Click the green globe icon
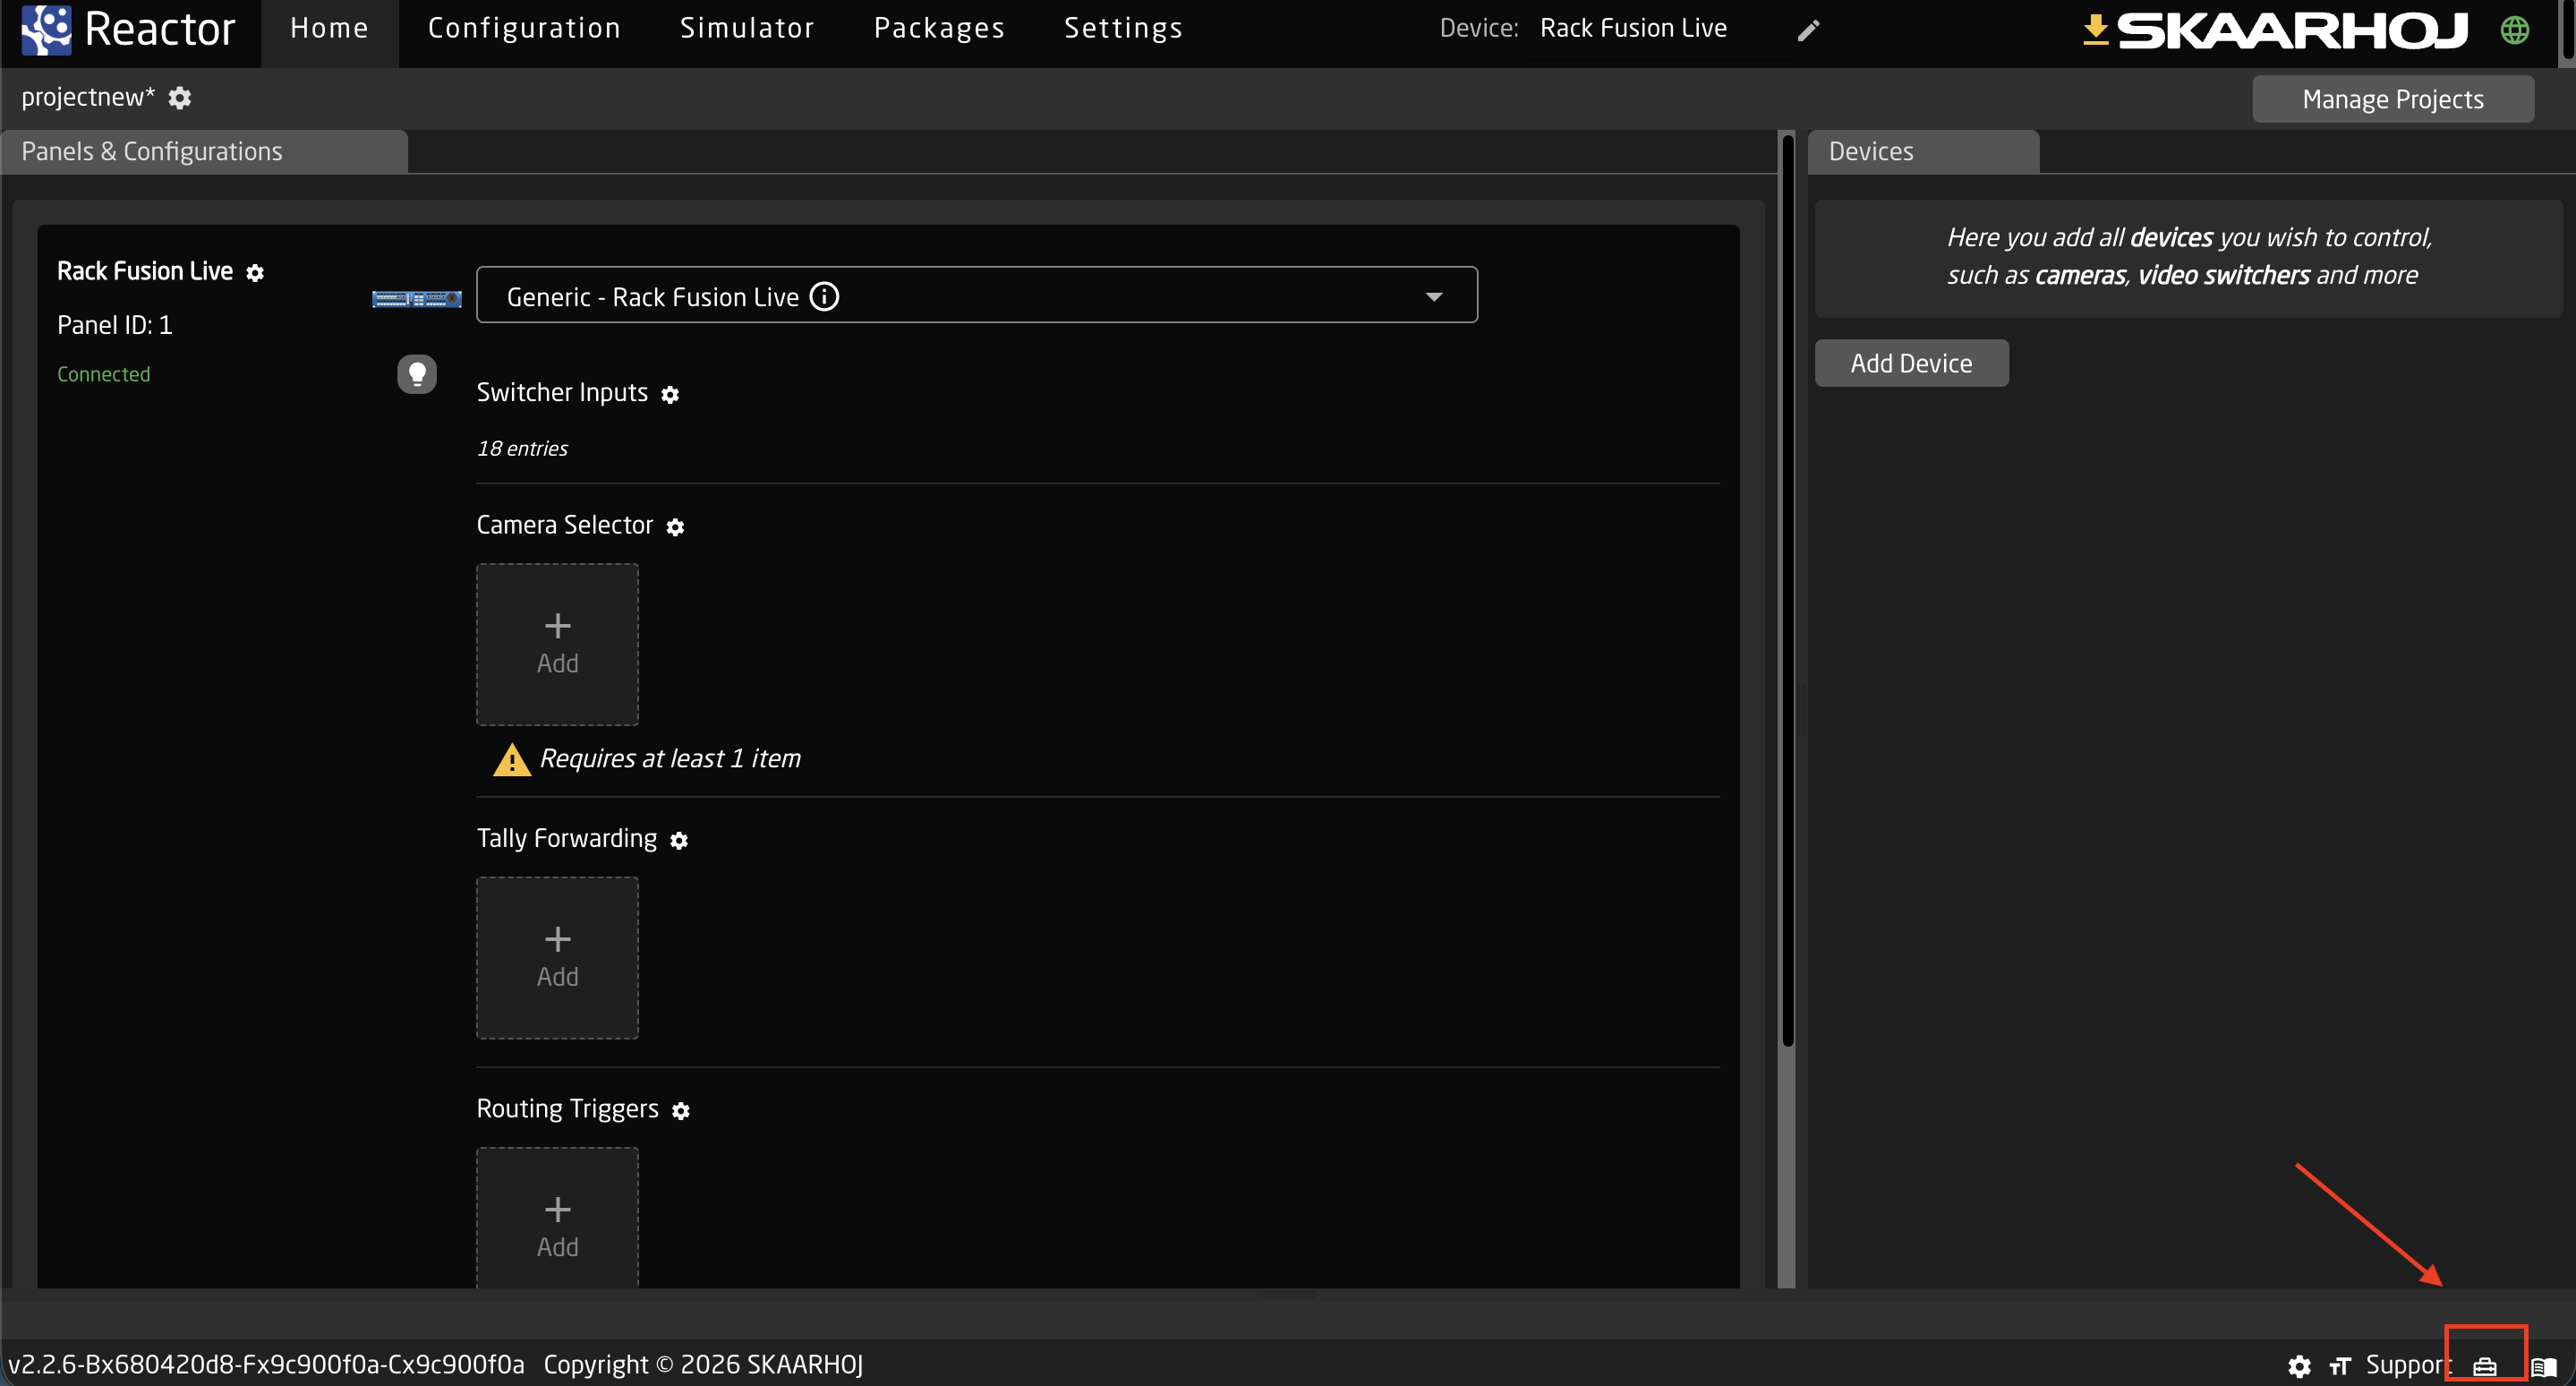 pyautogui.click(x=2514, y=29)
